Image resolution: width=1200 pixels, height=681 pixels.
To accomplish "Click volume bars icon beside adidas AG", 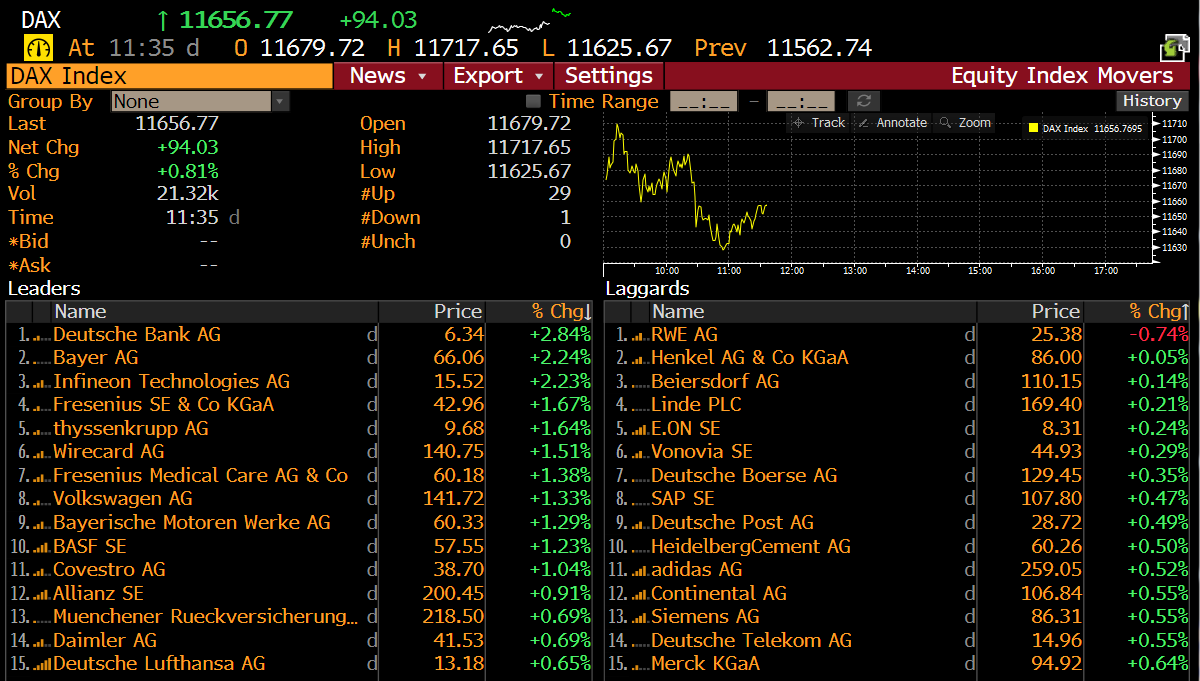I will pyautogui.click(x=639, y=570).
